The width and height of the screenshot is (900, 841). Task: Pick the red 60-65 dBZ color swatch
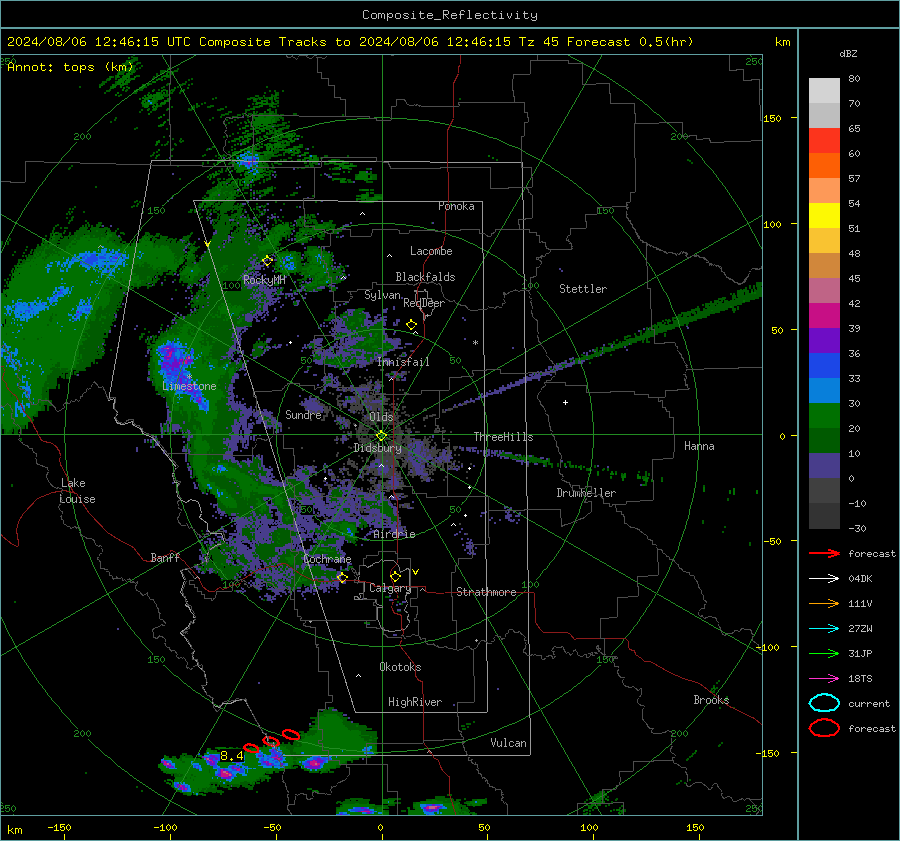[824, 140]
